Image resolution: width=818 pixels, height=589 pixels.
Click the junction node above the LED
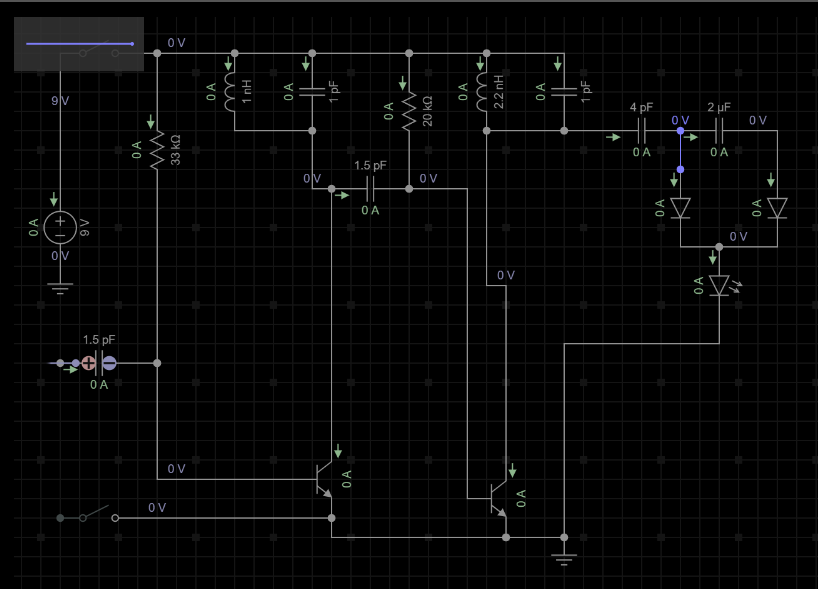pyautogui.click(x=719, y=247)
